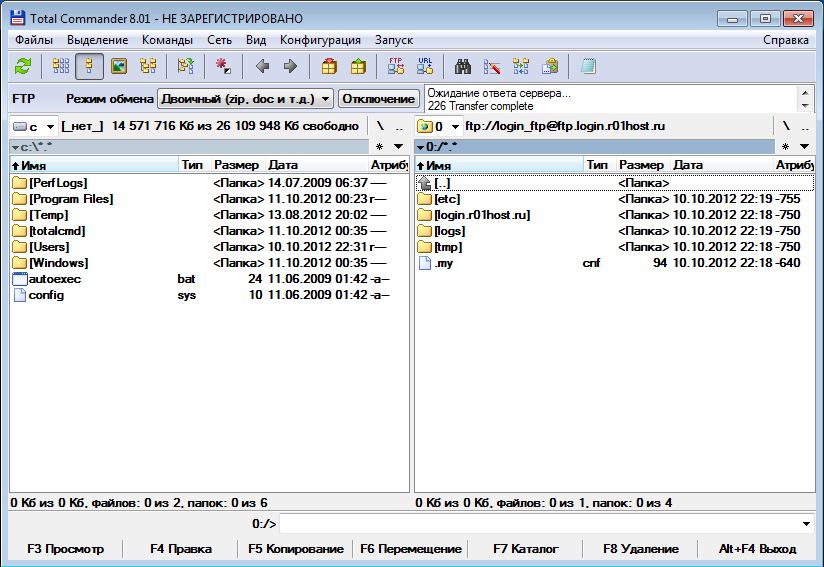Sort right panel by Дата column
The height and width of the screenshot is (567, 824).
722,165
